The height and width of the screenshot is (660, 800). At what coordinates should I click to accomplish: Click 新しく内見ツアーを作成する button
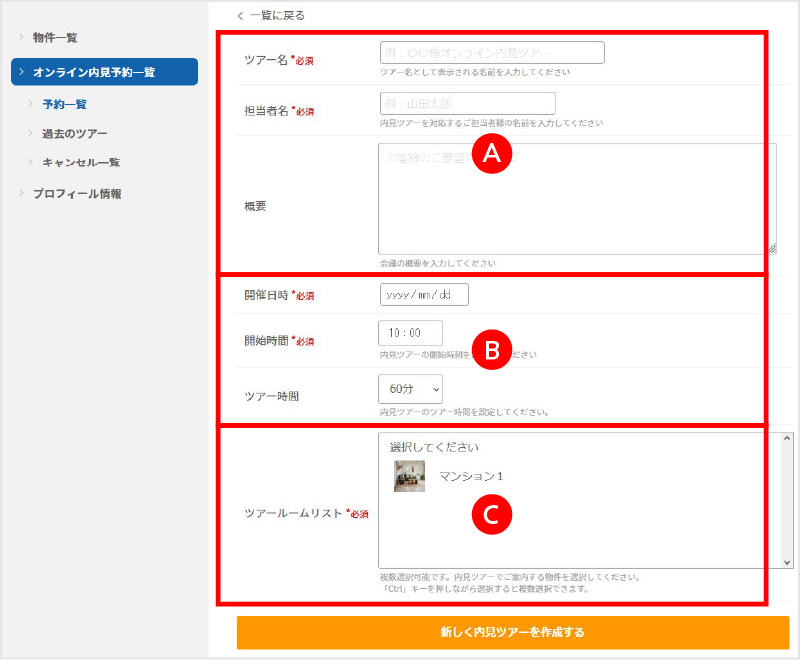(x=512, y=632)
